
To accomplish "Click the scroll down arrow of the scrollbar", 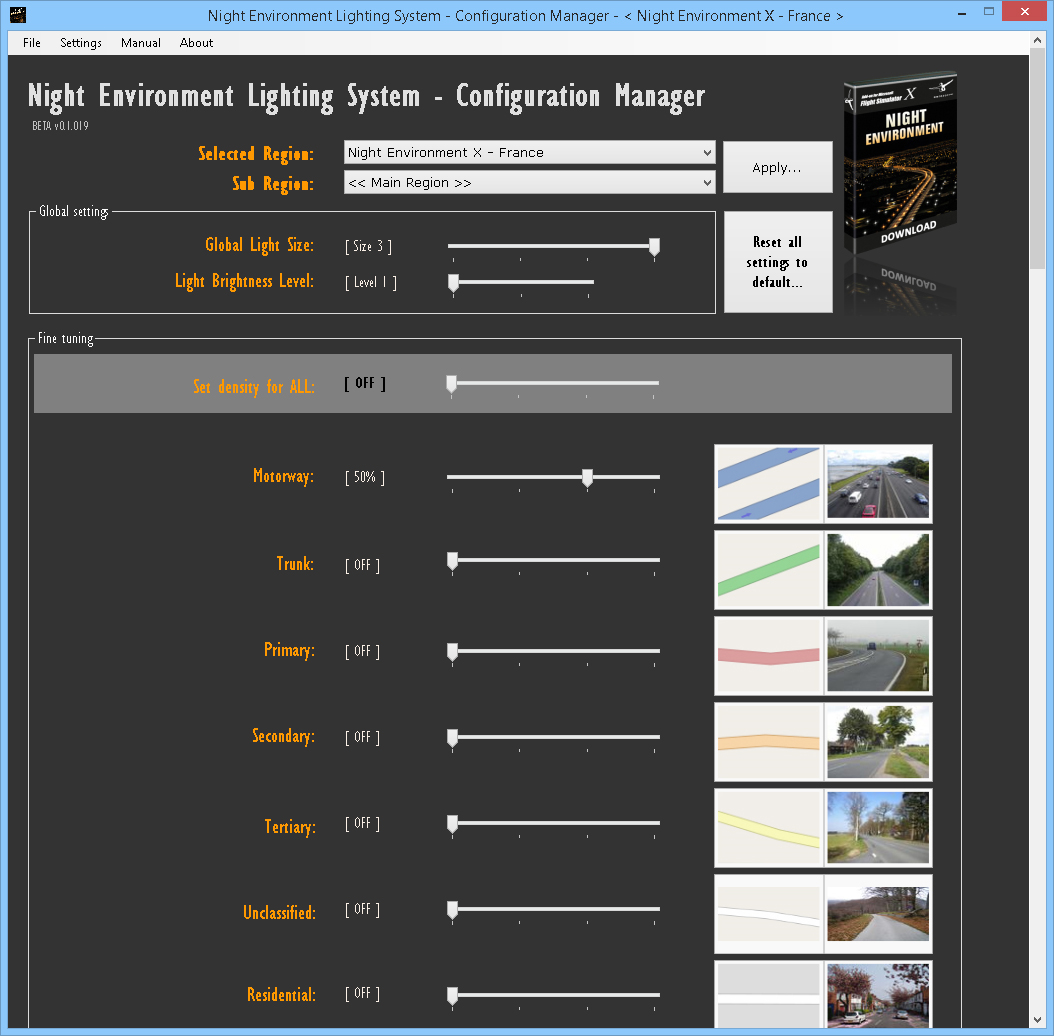I will click(1037, 1020).
